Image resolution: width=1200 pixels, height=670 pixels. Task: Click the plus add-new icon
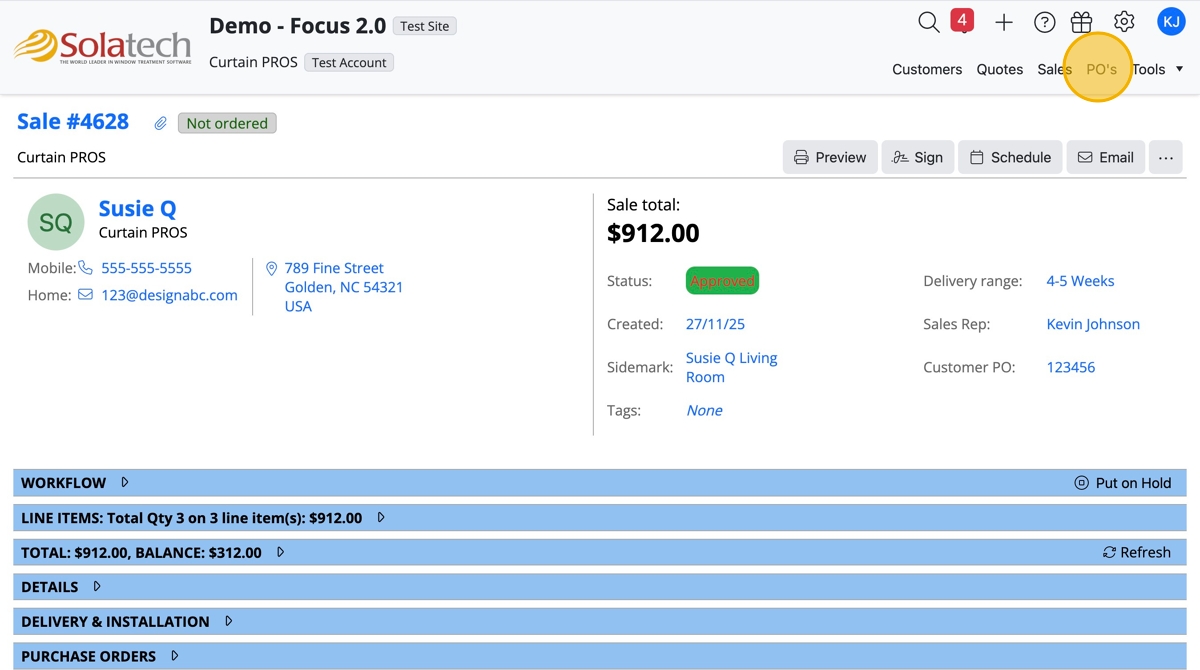(x=1004, y=22)
